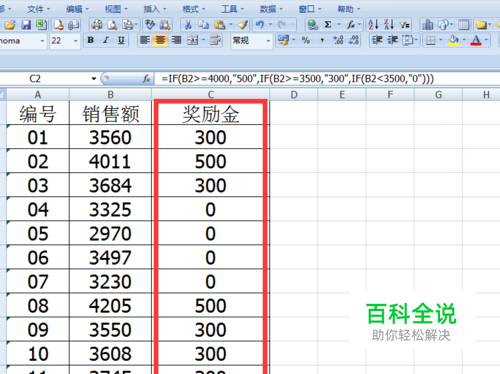Apply filter with the funnel icon
The height and width of the screenshot is (374, 500).
tap(404, 25)
